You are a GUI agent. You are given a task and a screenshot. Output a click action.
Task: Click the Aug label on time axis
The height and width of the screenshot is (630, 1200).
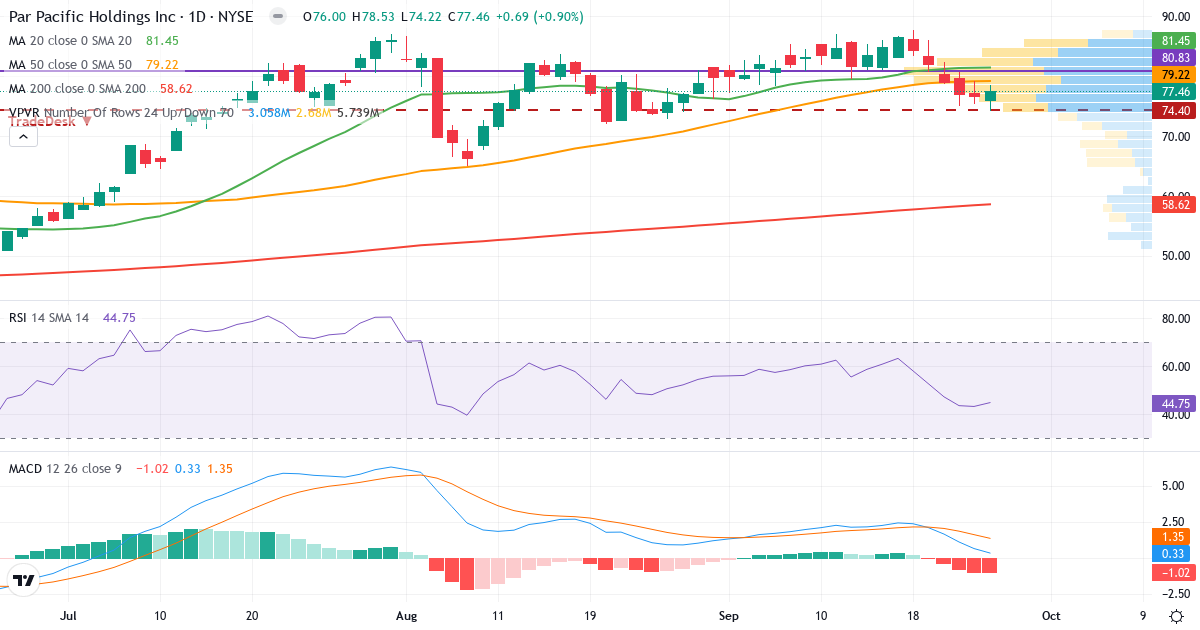coord(406,617)
